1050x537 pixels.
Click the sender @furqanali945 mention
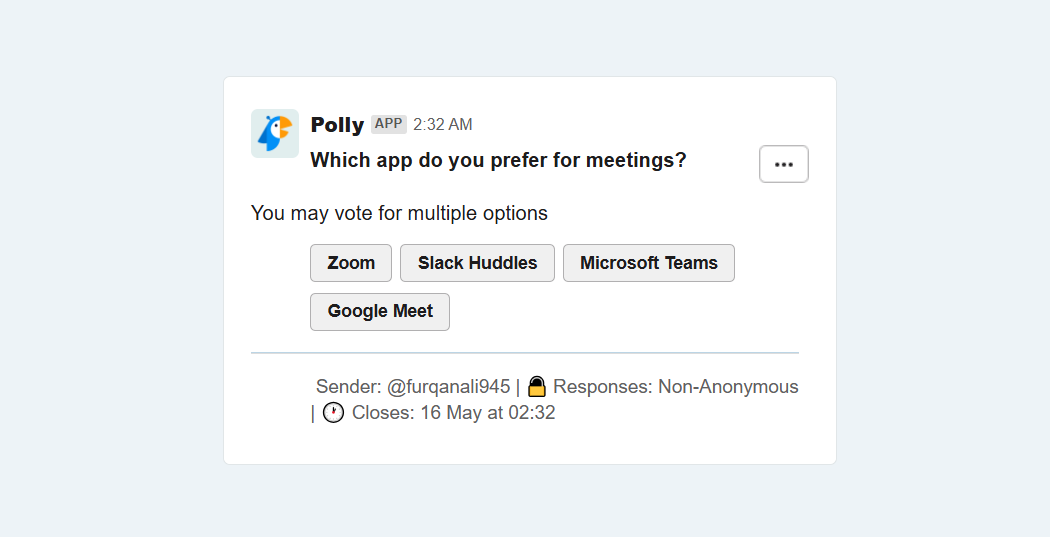tap(449, 386)
